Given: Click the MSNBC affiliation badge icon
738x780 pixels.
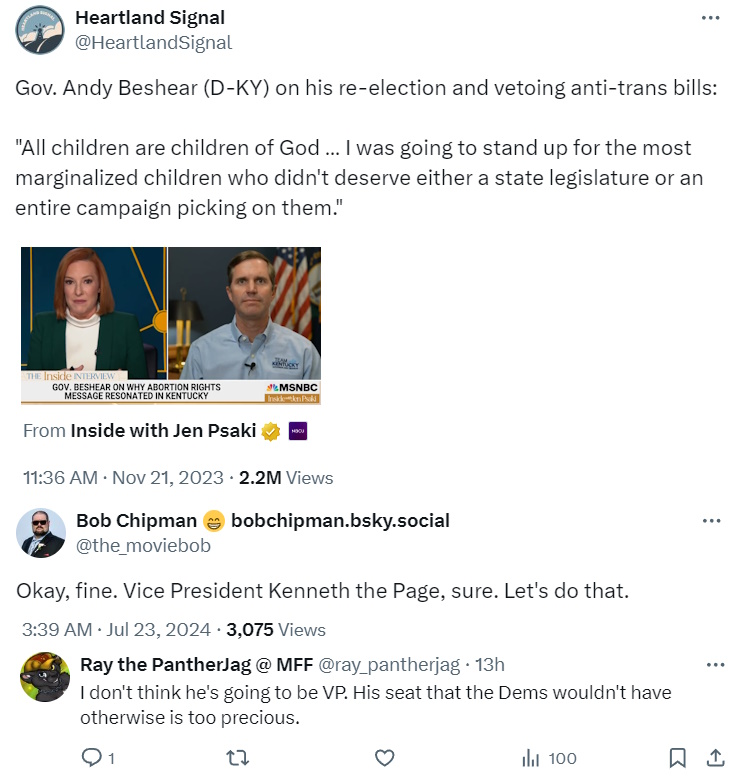Looking at the screenshot, I should click(x=298, y=432).
